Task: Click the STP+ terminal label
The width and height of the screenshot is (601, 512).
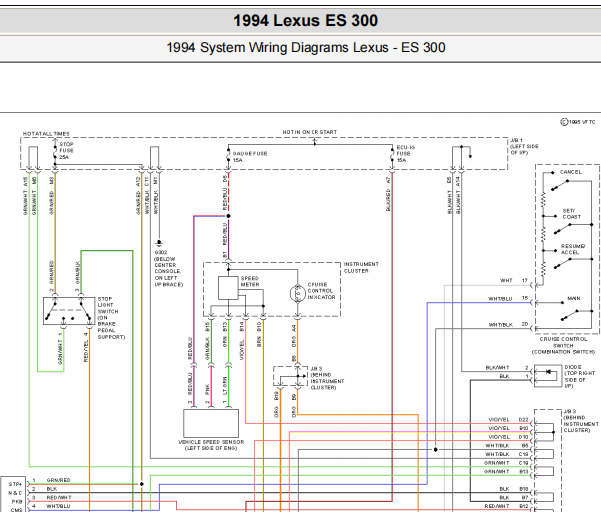Action: pyautogui.click(x=15, y=484)
